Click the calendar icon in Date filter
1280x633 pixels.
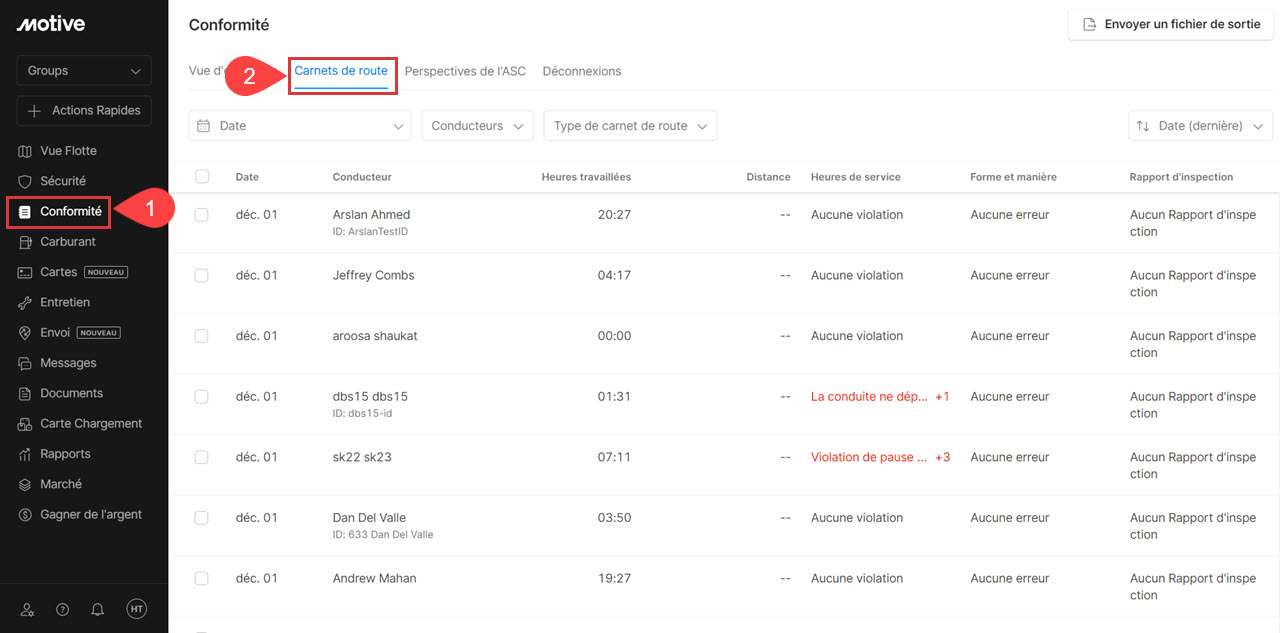pos(204,126)
